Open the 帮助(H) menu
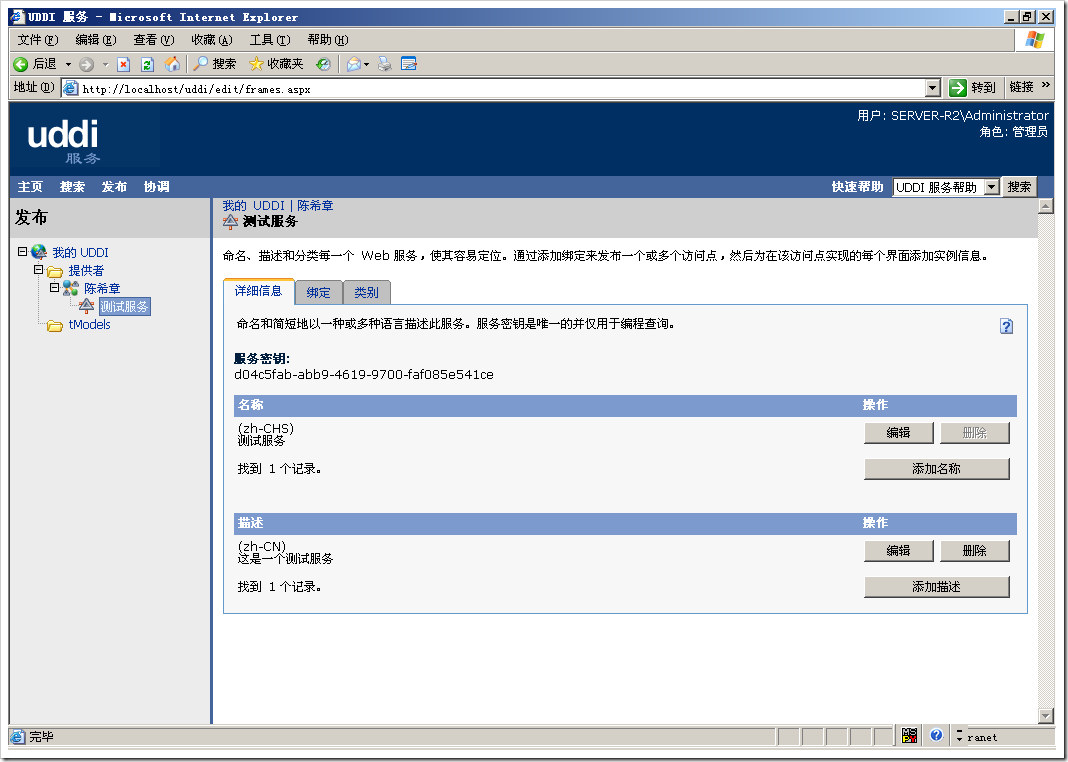1068x762 pixels. pyautogui.click(x=328, y=39)
